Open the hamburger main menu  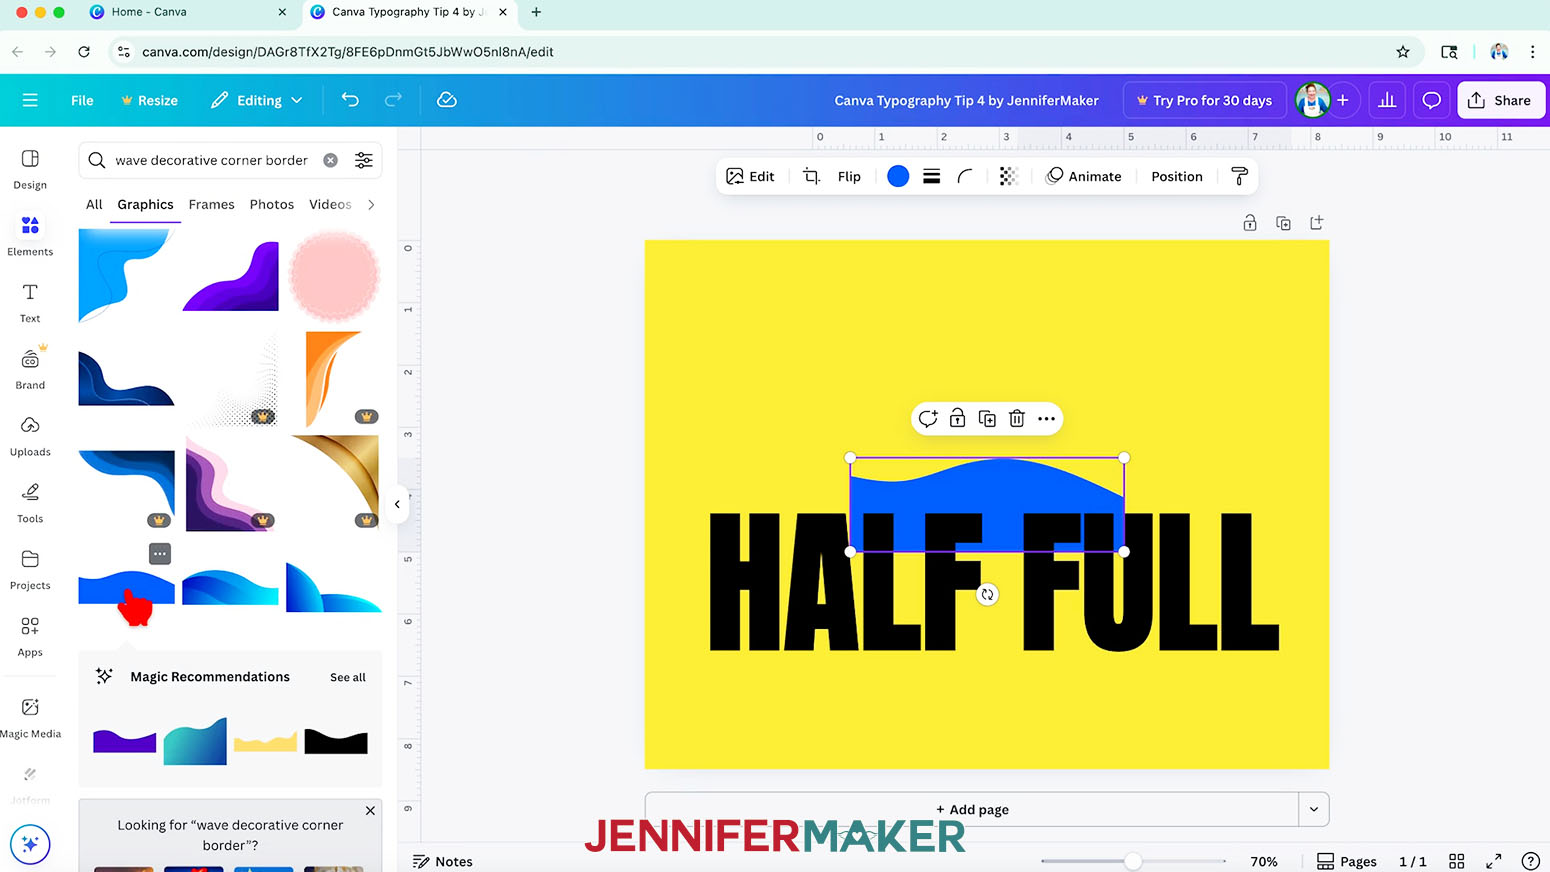point(30,100)
